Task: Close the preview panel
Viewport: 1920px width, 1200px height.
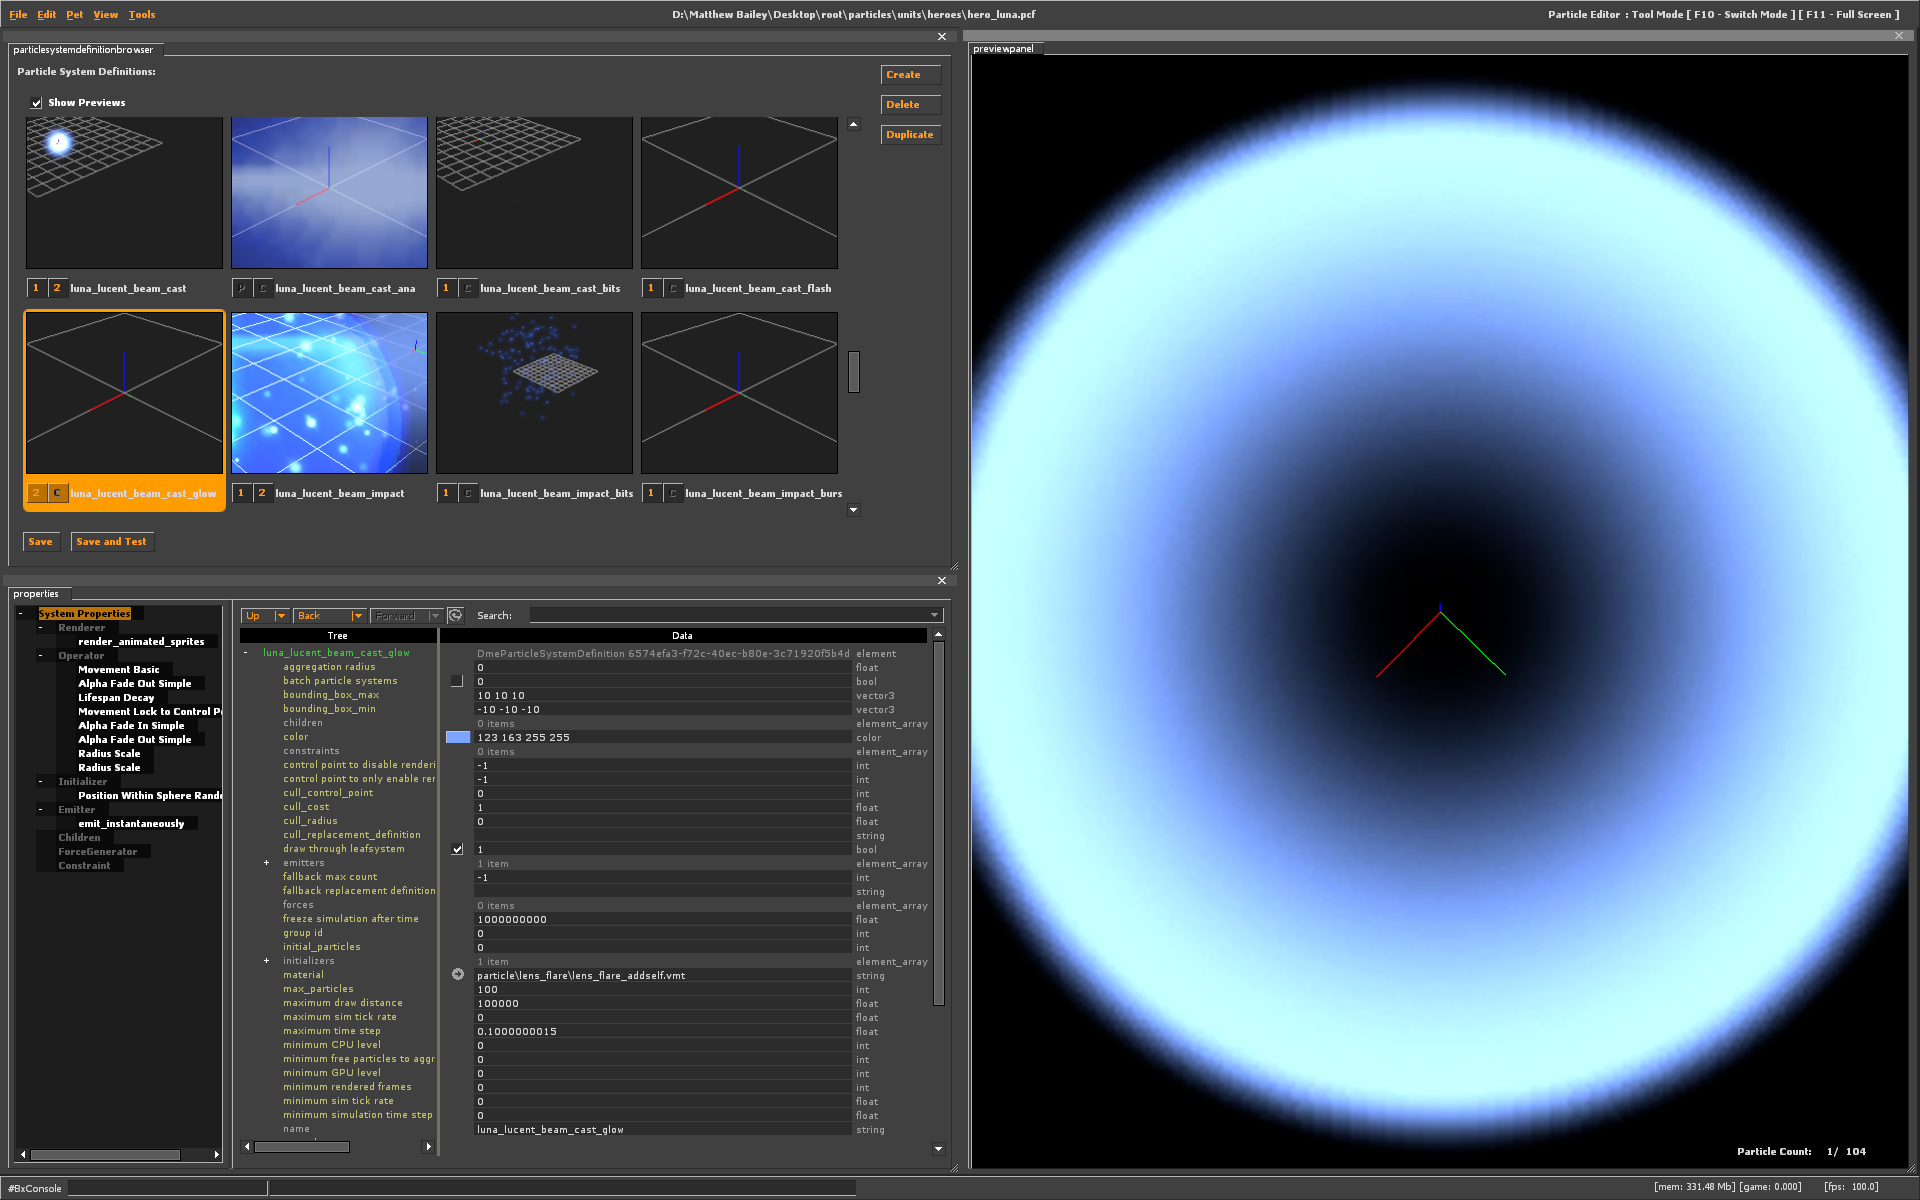Action: 1899,36
